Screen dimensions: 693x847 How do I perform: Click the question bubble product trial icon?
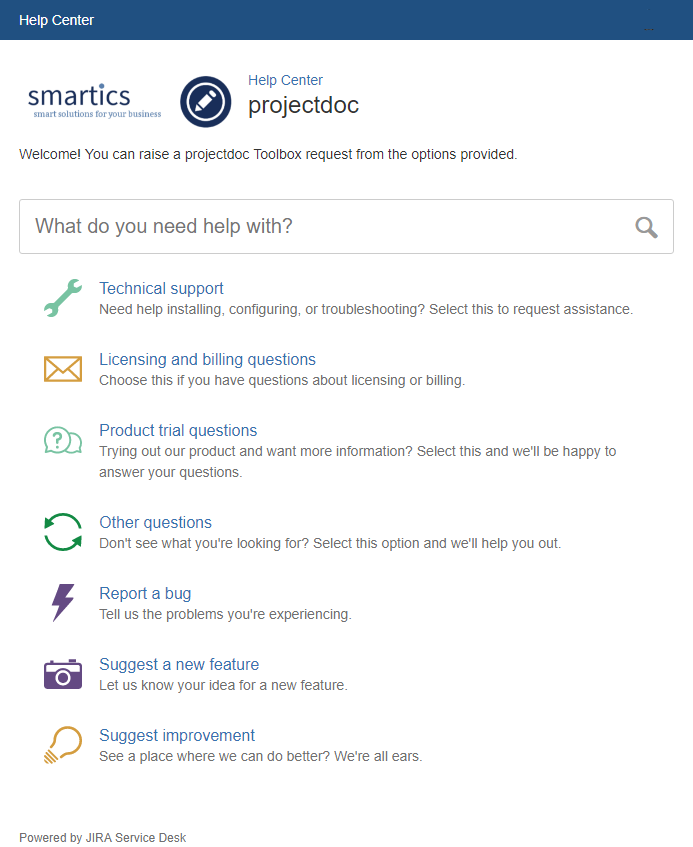[63, 440]
